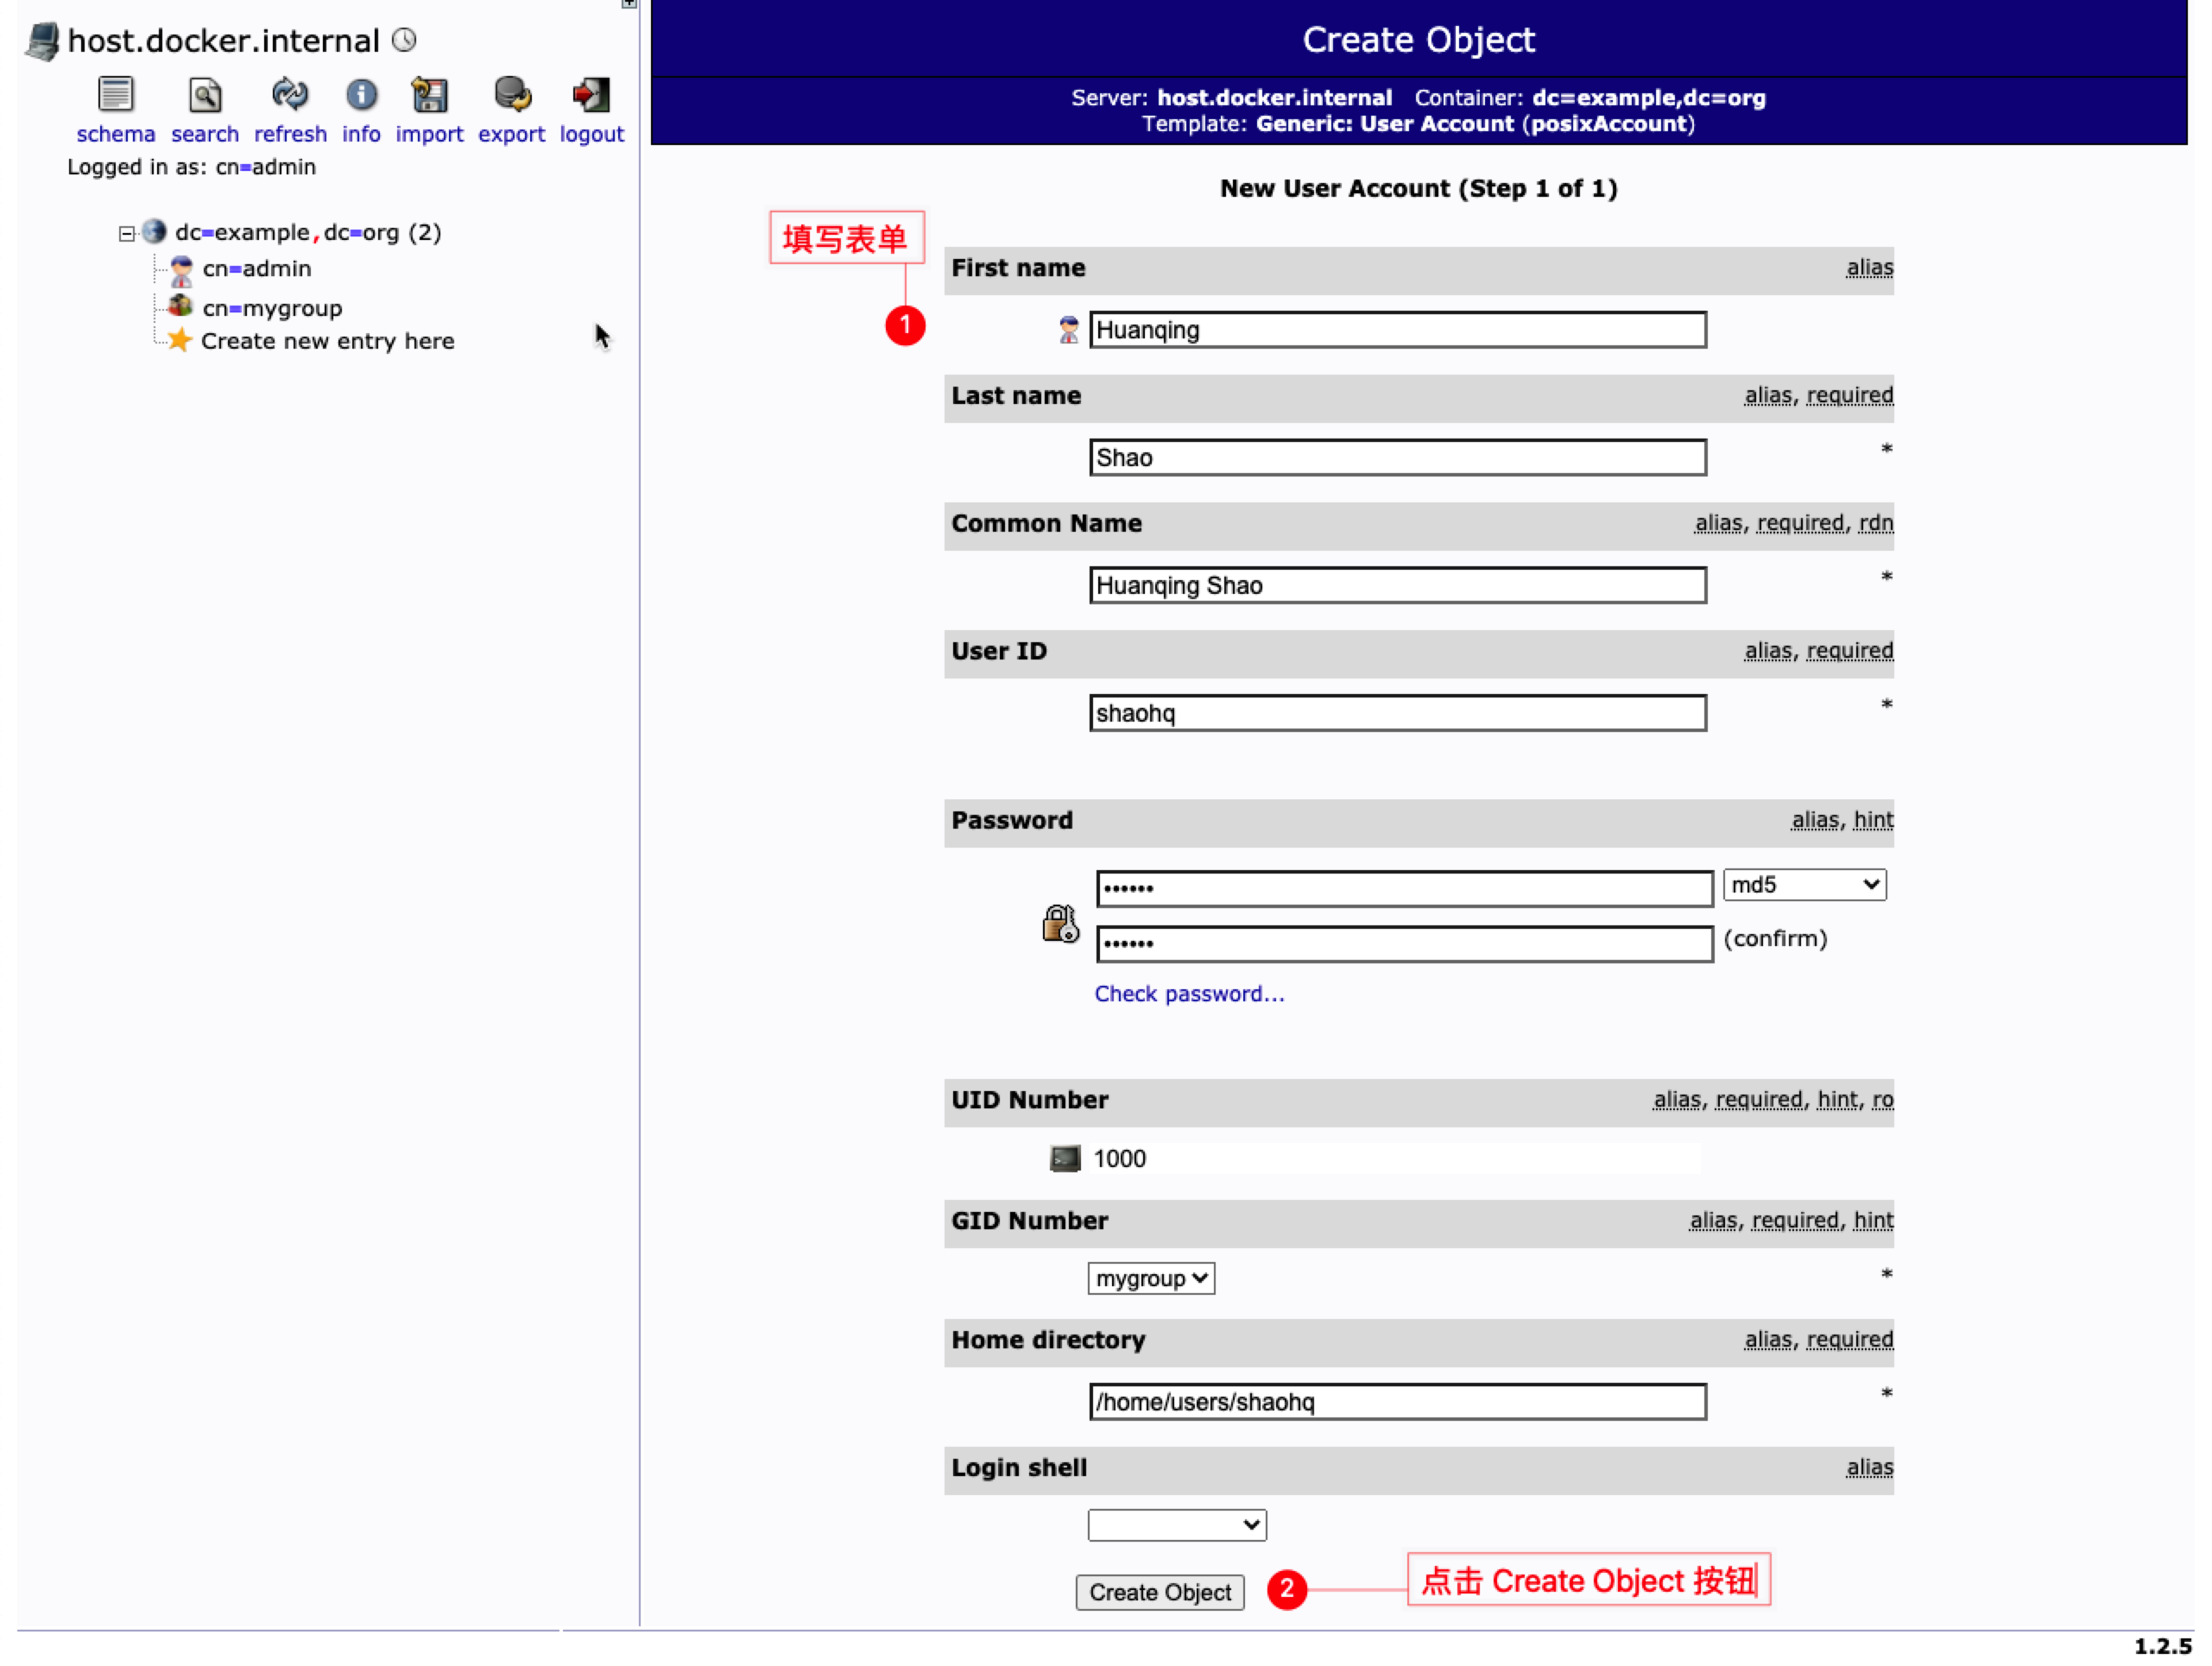Click the hint link on GID Number row
This screenshot has width=2212, height=1666.
coord(1873,1220)
